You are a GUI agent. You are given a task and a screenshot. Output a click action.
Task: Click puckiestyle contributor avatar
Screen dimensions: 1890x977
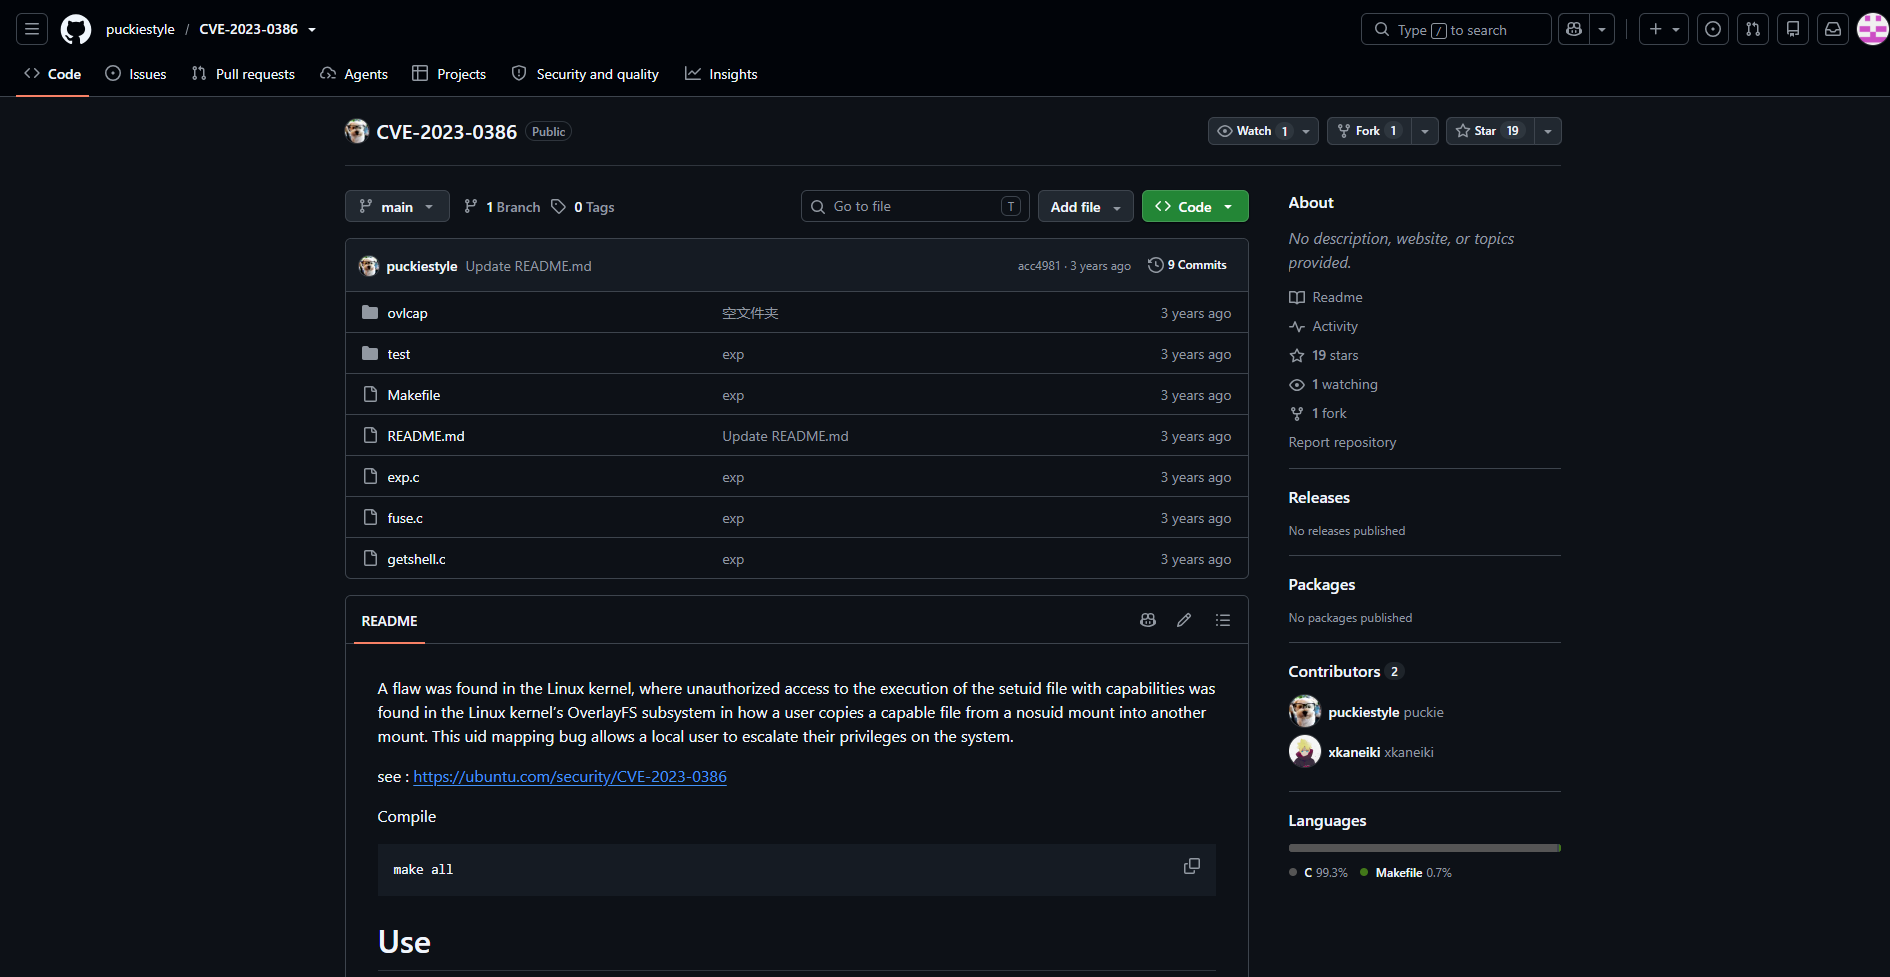[1305, 711]
